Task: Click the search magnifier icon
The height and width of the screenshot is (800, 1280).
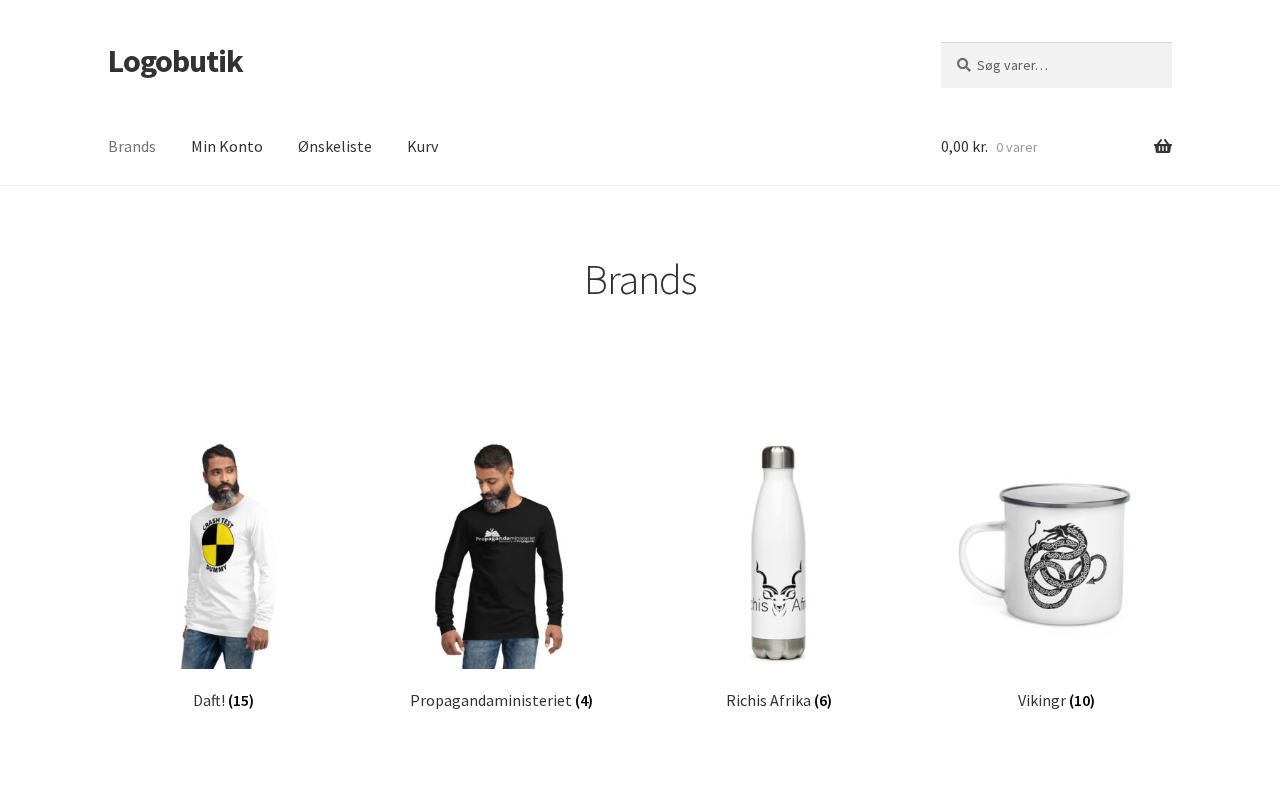Action: tap(963, 65)
